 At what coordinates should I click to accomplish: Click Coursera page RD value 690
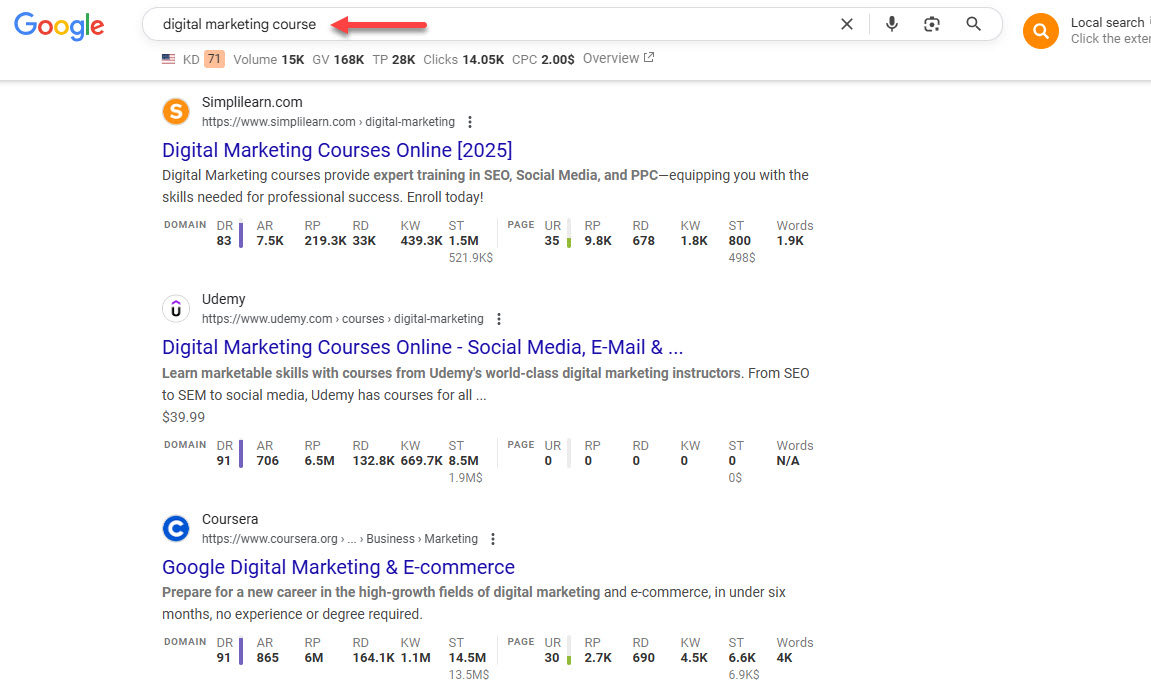(643, 658)
